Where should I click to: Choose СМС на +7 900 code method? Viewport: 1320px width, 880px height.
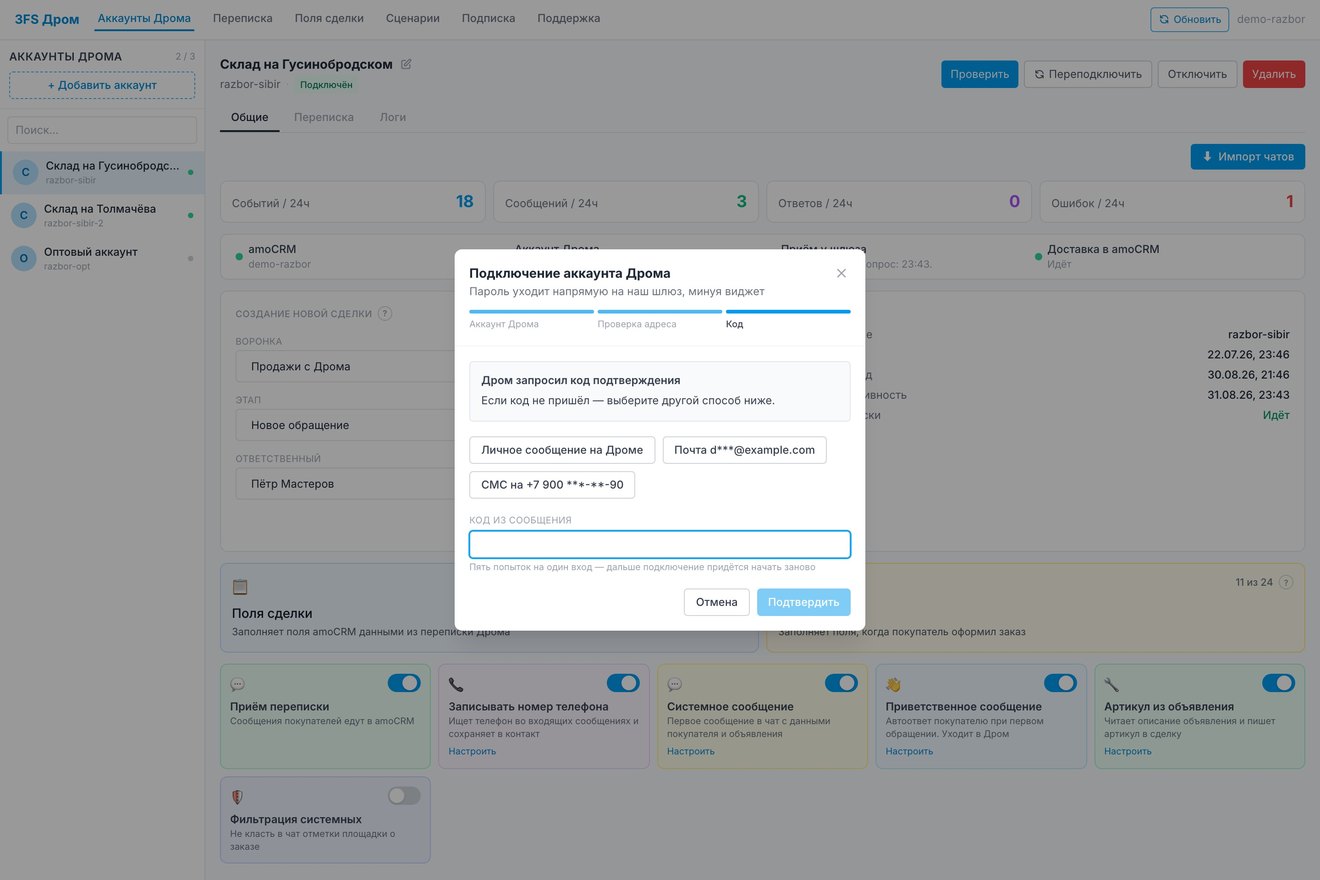tap(552, 485)
